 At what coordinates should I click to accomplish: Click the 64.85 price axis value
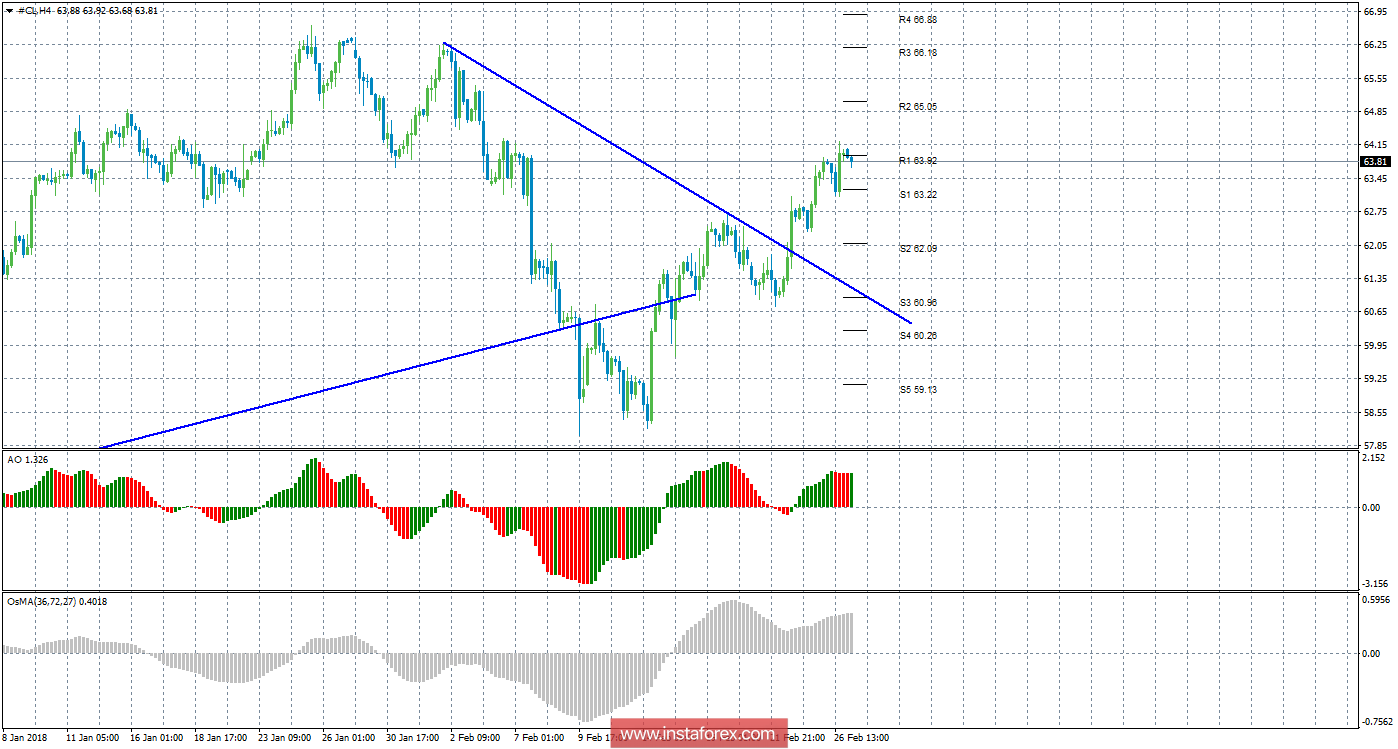click(1374, 111)
